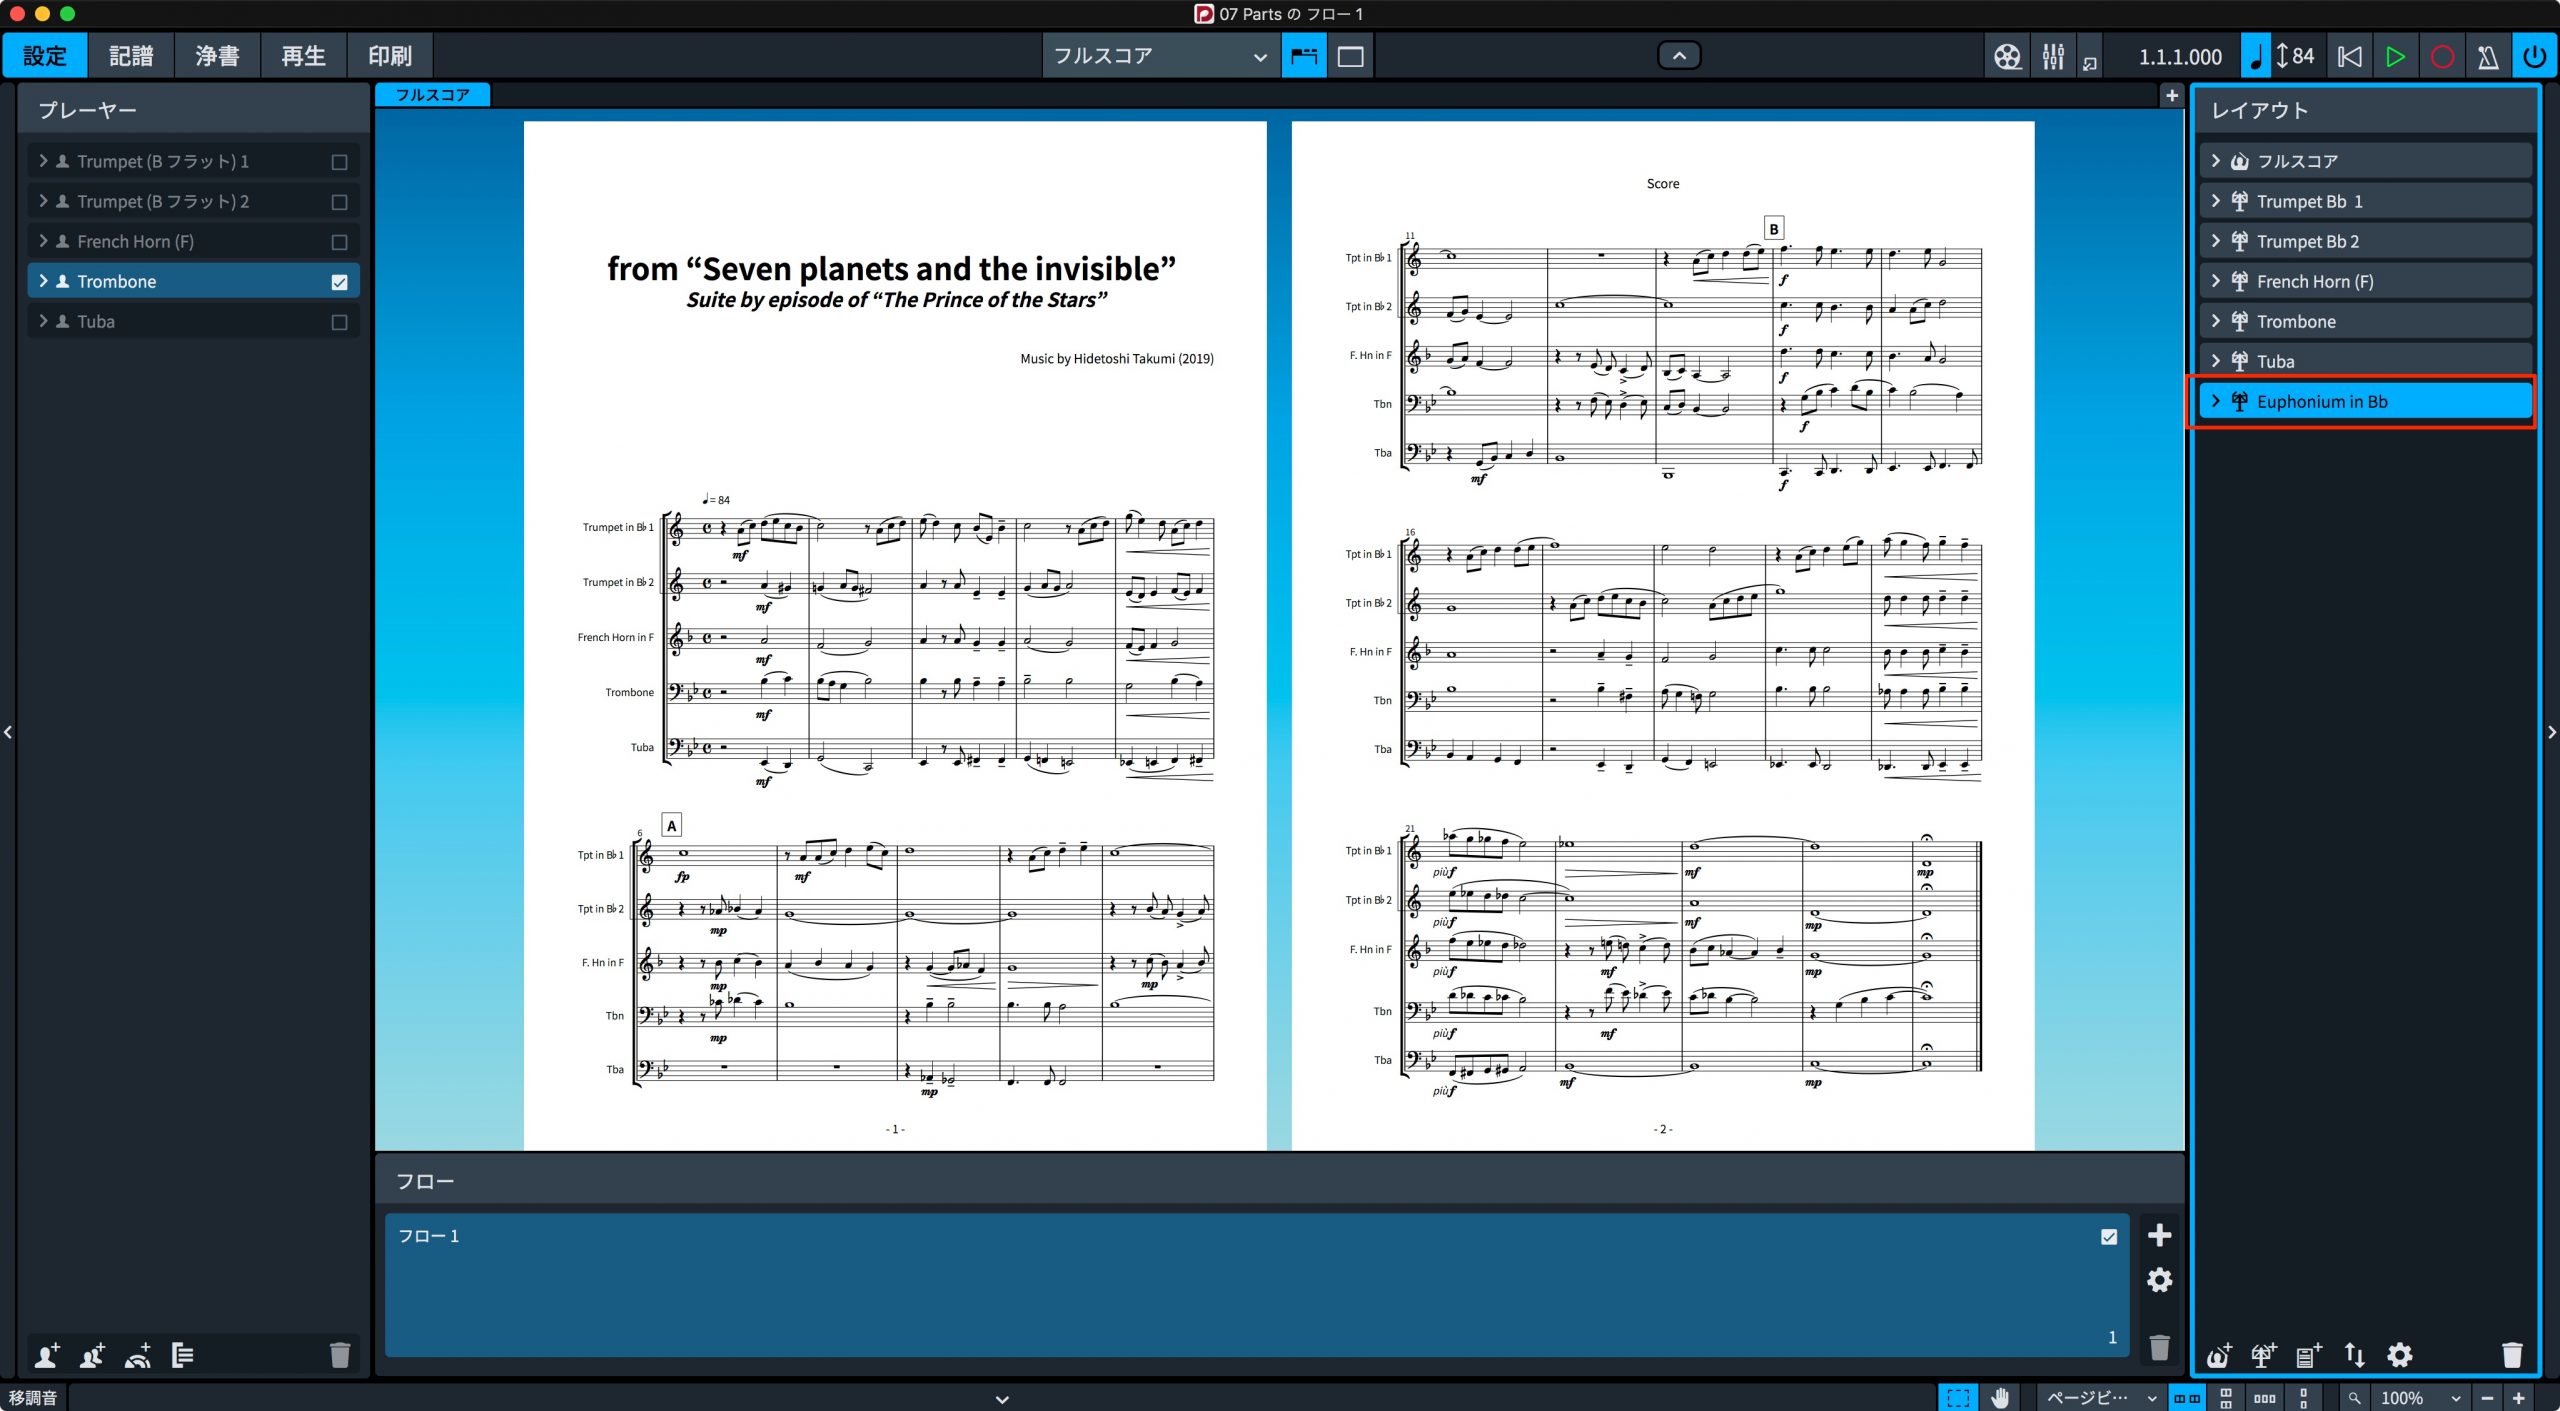Image resolution: width=2560 pixels, height=1411 pixels.
Task: Switch to the 記譜 mode tab
Action: [x=131, y=56]
